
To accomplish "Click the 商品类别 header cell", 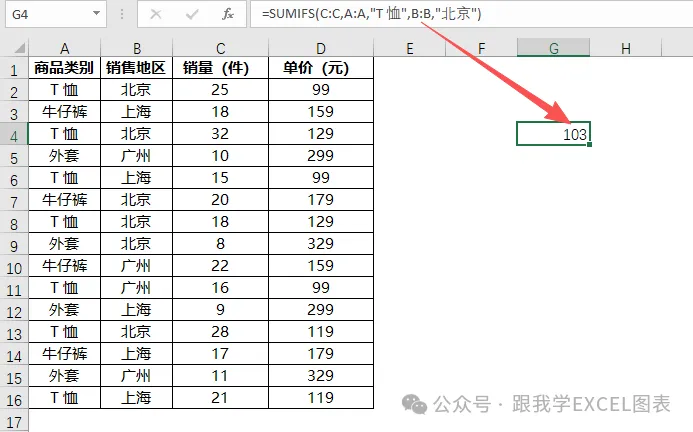I will coord(65,68).
